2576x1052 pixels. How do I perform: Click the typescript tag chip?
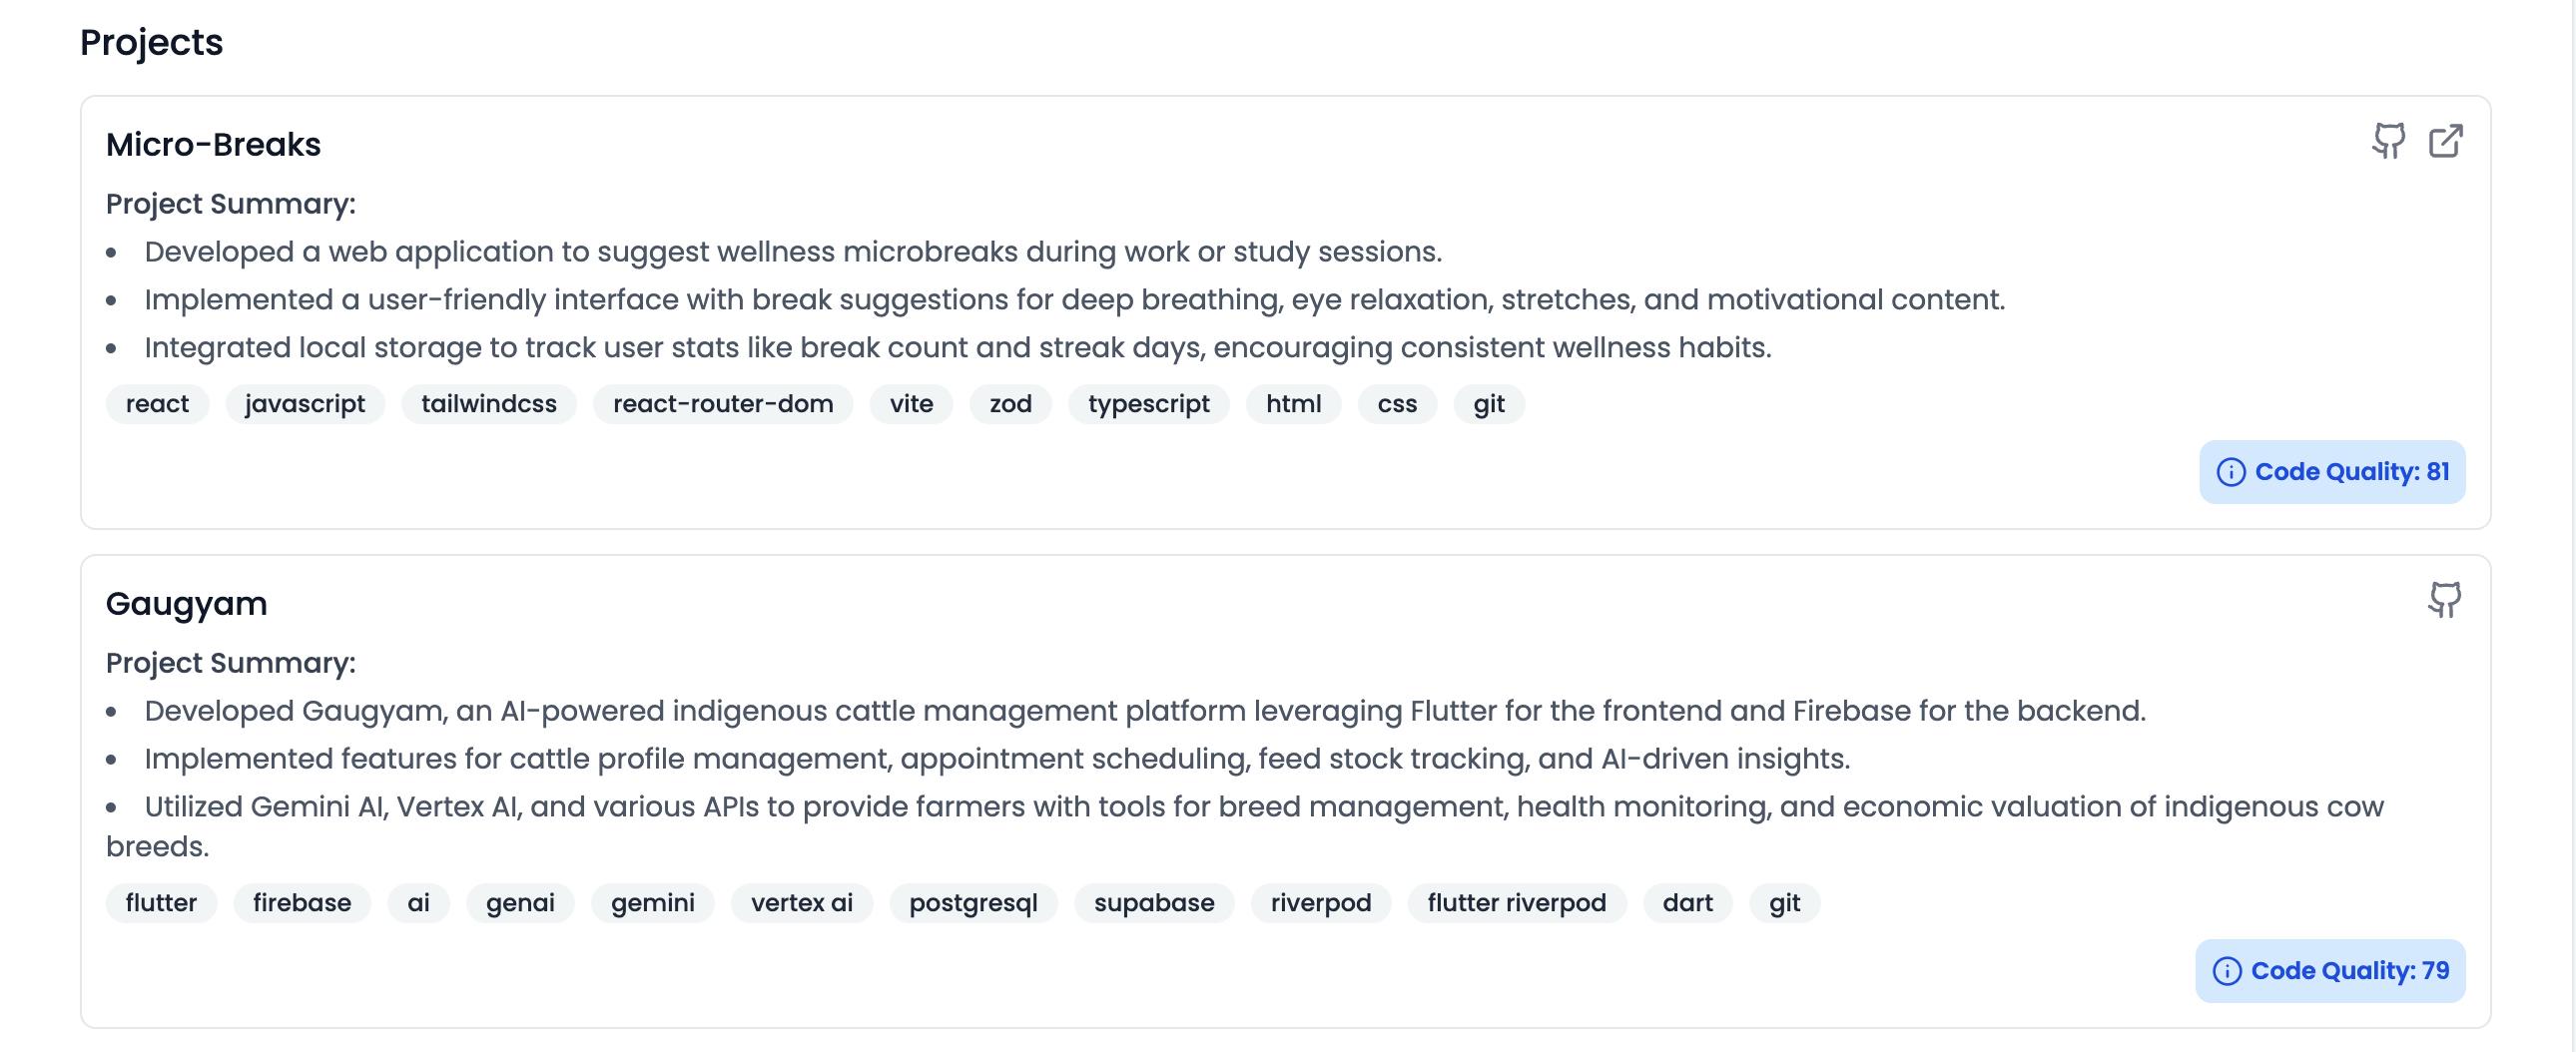pos(1148,404)
